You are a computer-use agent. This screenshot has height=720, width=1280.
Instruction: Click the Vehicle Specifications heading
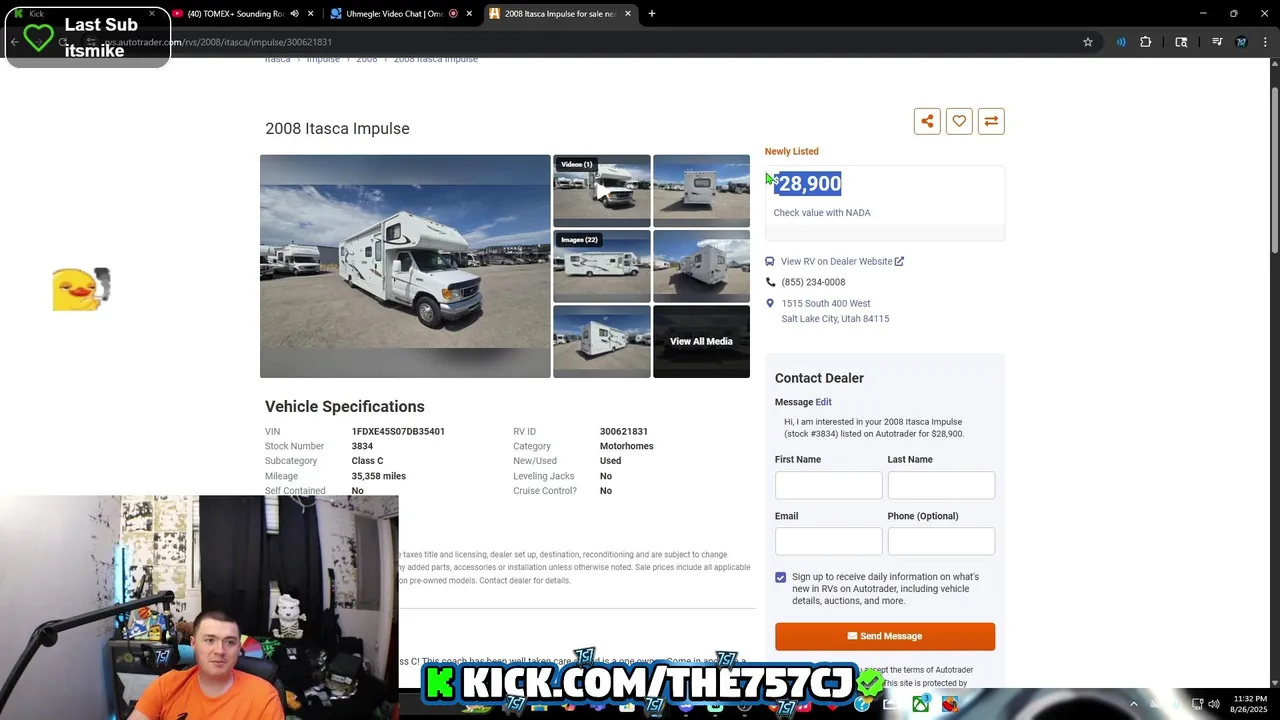click(x=345, y=406)
